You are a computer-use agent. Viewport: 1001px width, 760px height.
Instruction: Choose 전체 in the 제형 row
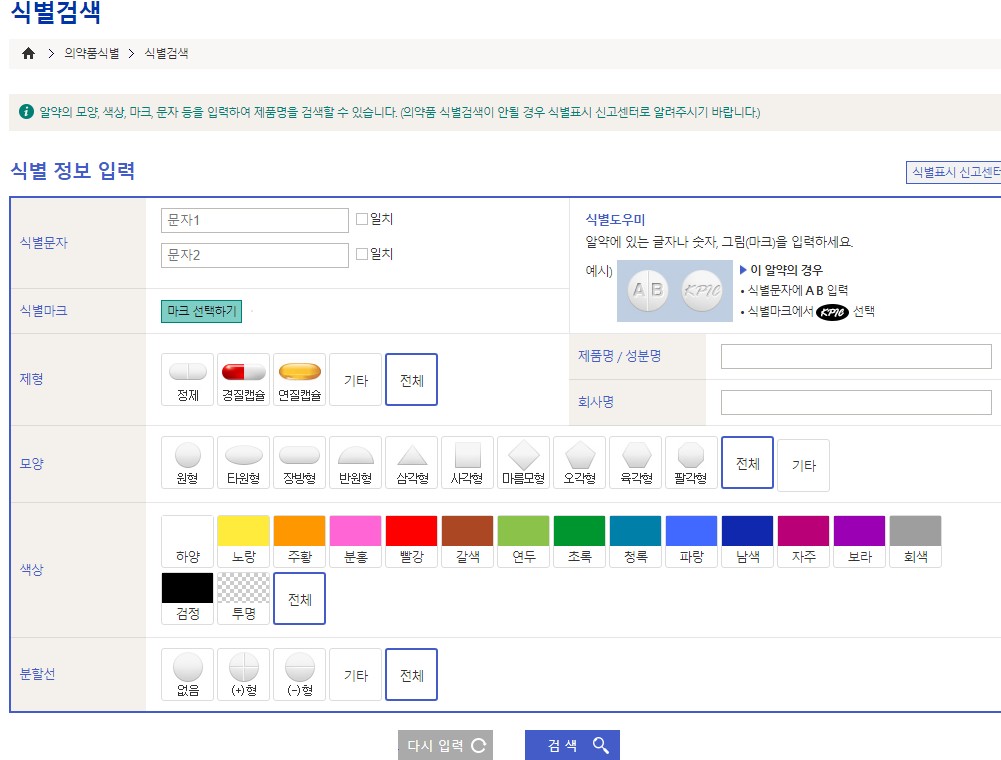(412, 379)
